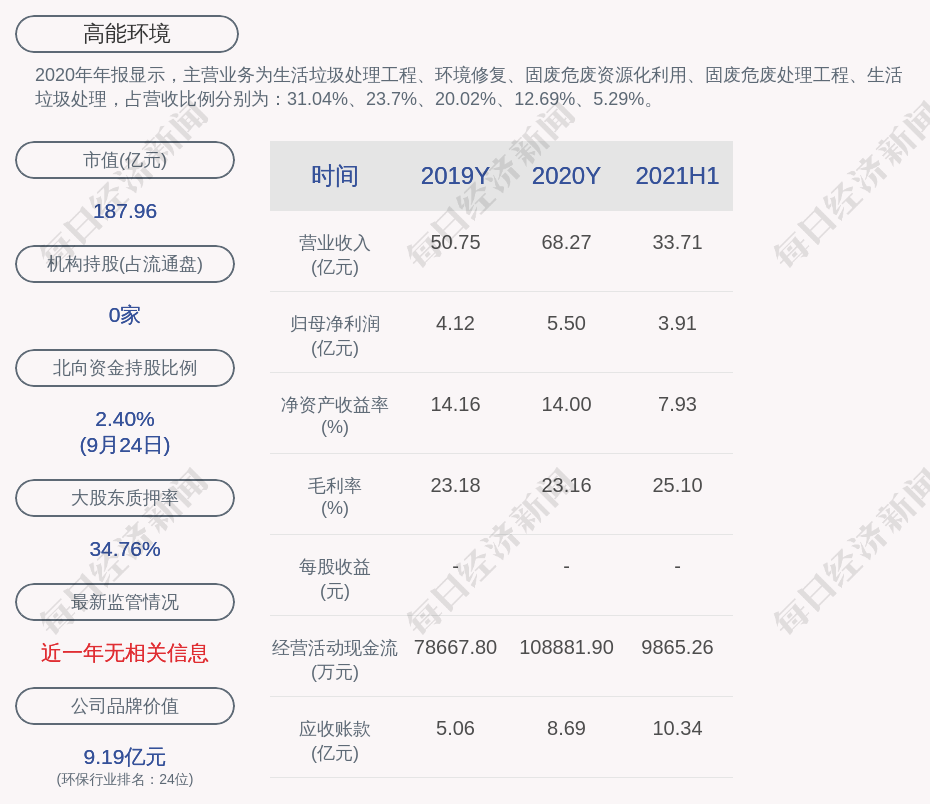
Task: Click the red 近一年无相关信息 text
Action: 125,653
